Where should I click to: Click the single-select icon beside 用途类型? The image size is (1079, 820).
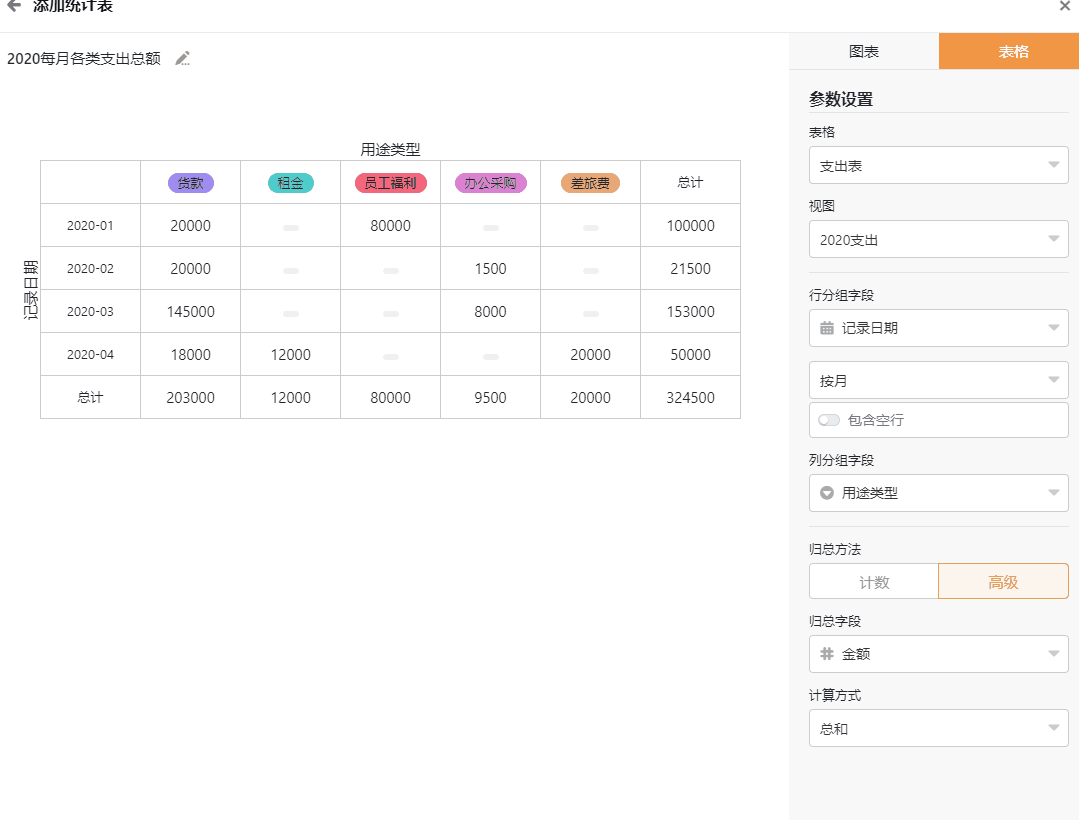pos(827,493)
